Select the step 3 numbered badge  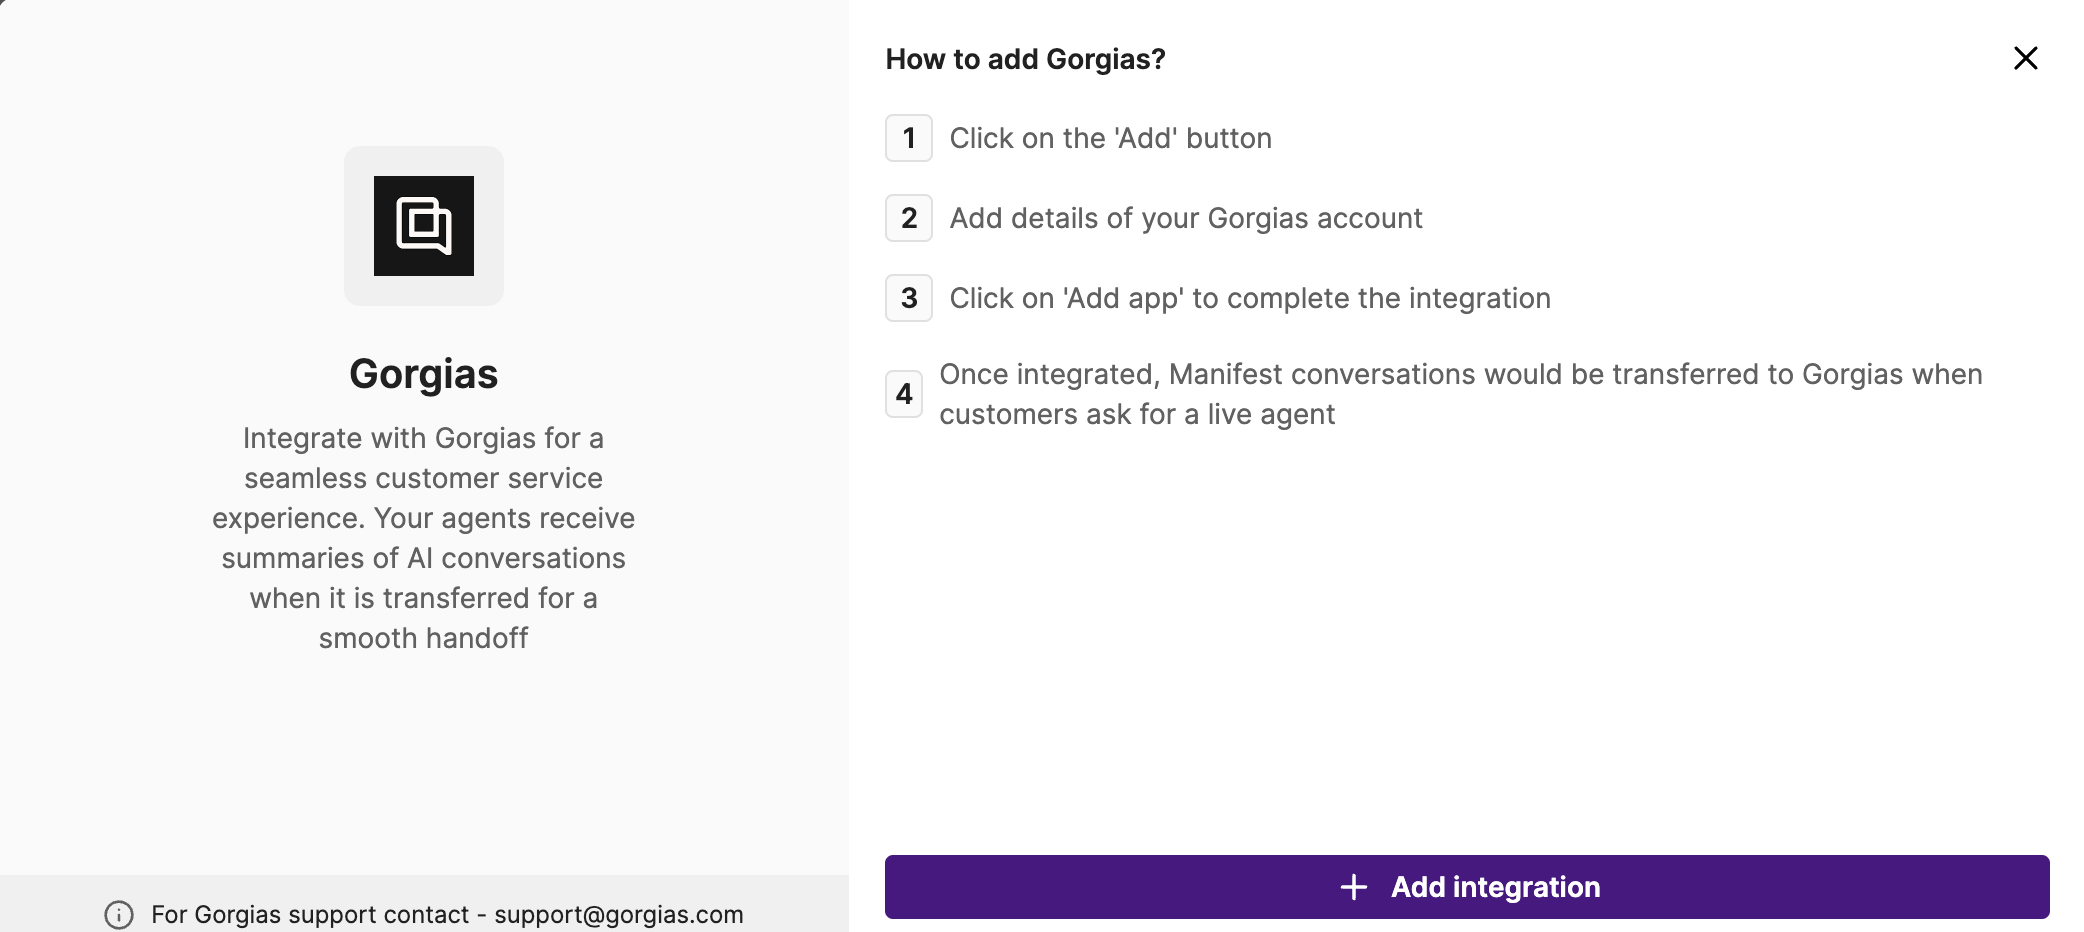tap(908, 297)
